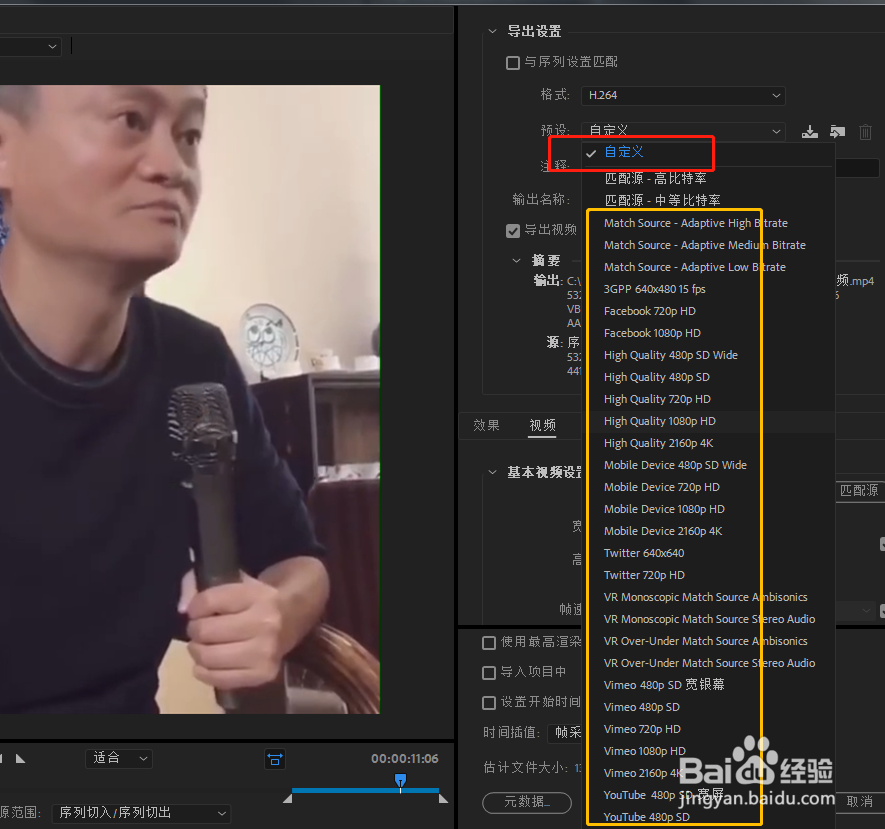Click the 元数据 button
885x829 pixels.
pos(527,802)
